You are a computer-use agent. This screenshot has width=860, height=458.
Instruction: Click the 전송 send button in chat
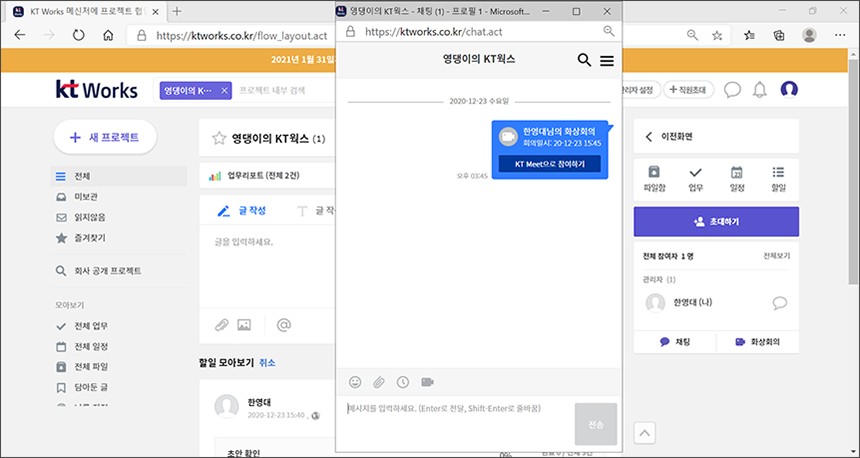596,424
